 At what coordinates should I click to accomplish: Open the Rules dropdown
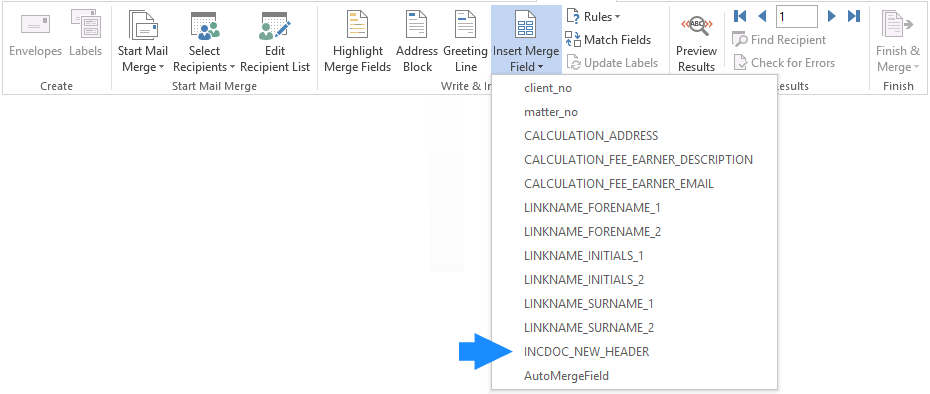593,17
